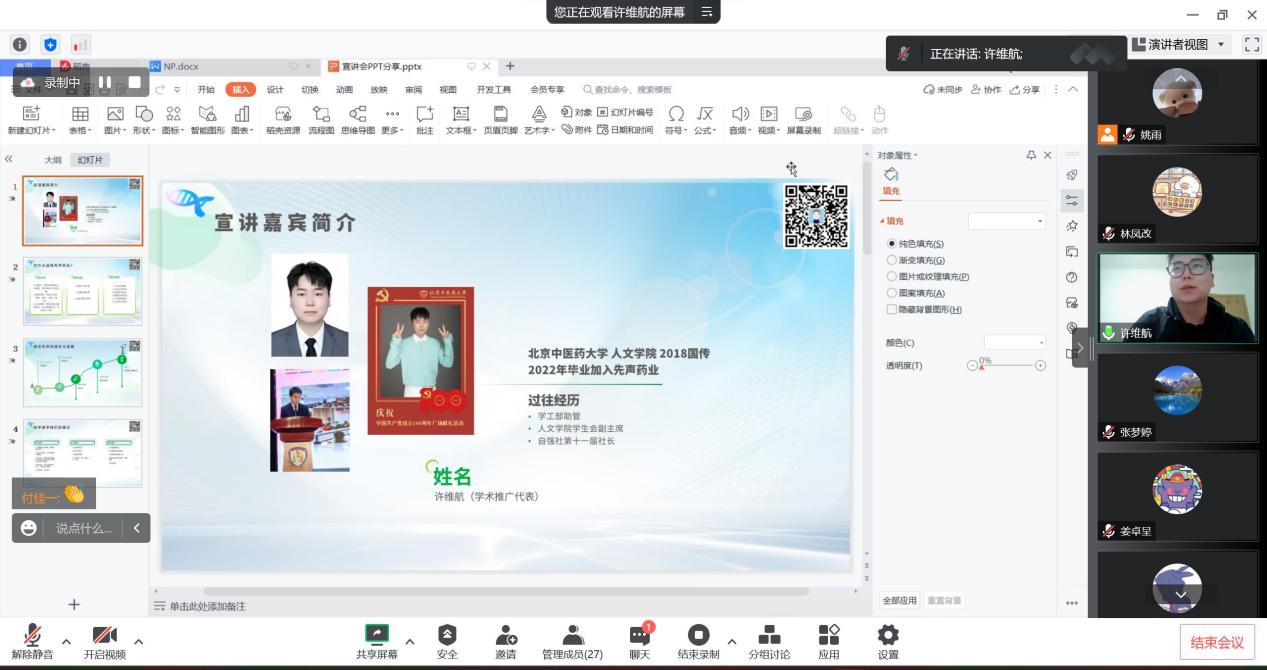The width and height of the screenshot is (1267, 670).
Task: Open the 大纲 outline tab
Action: (53, 160)
